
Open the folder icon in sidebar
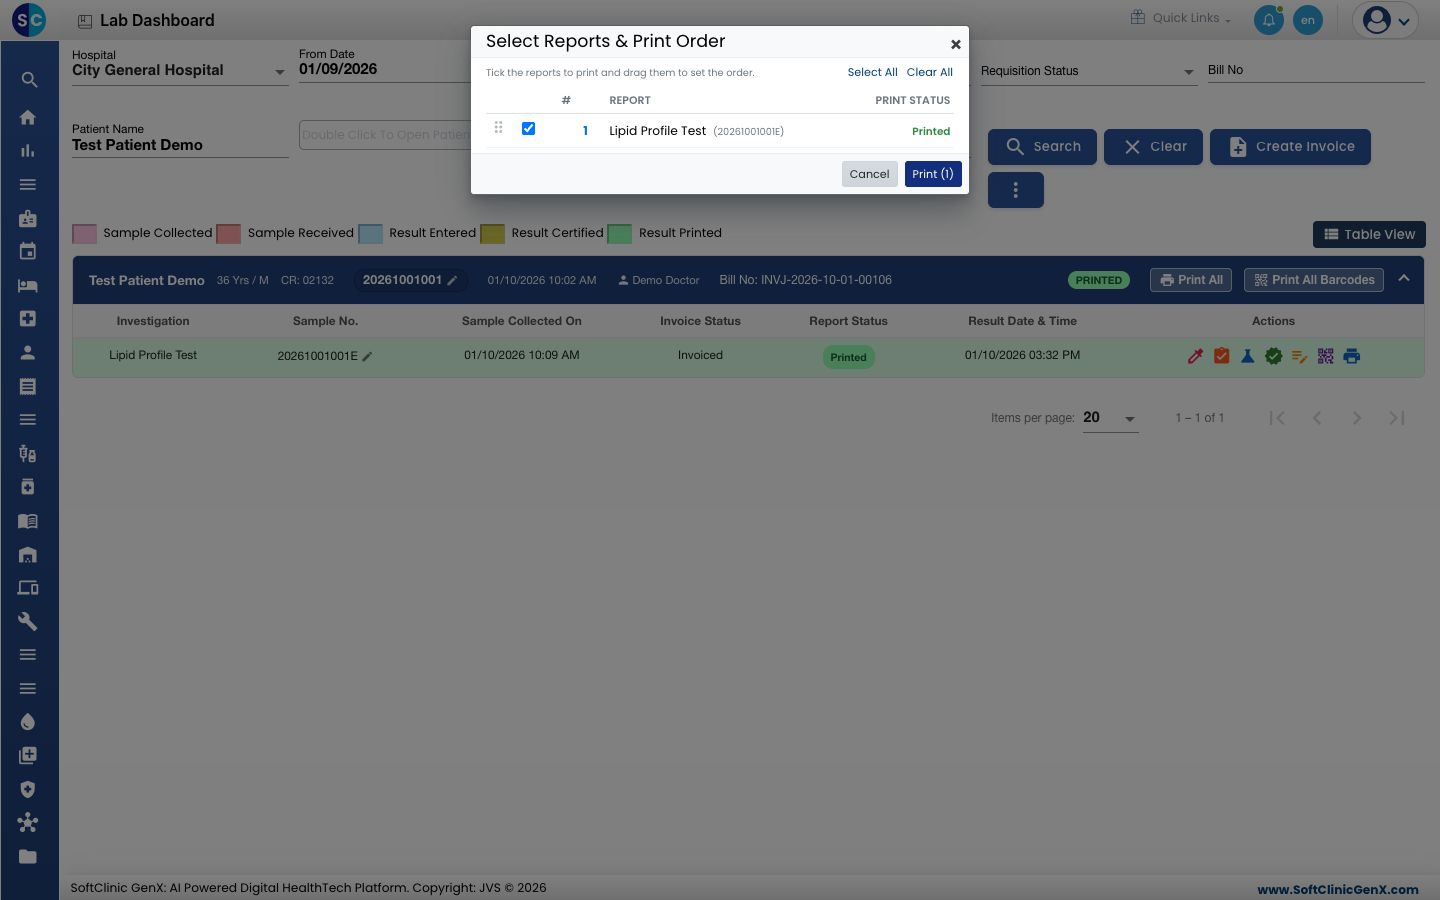point(28,856)
